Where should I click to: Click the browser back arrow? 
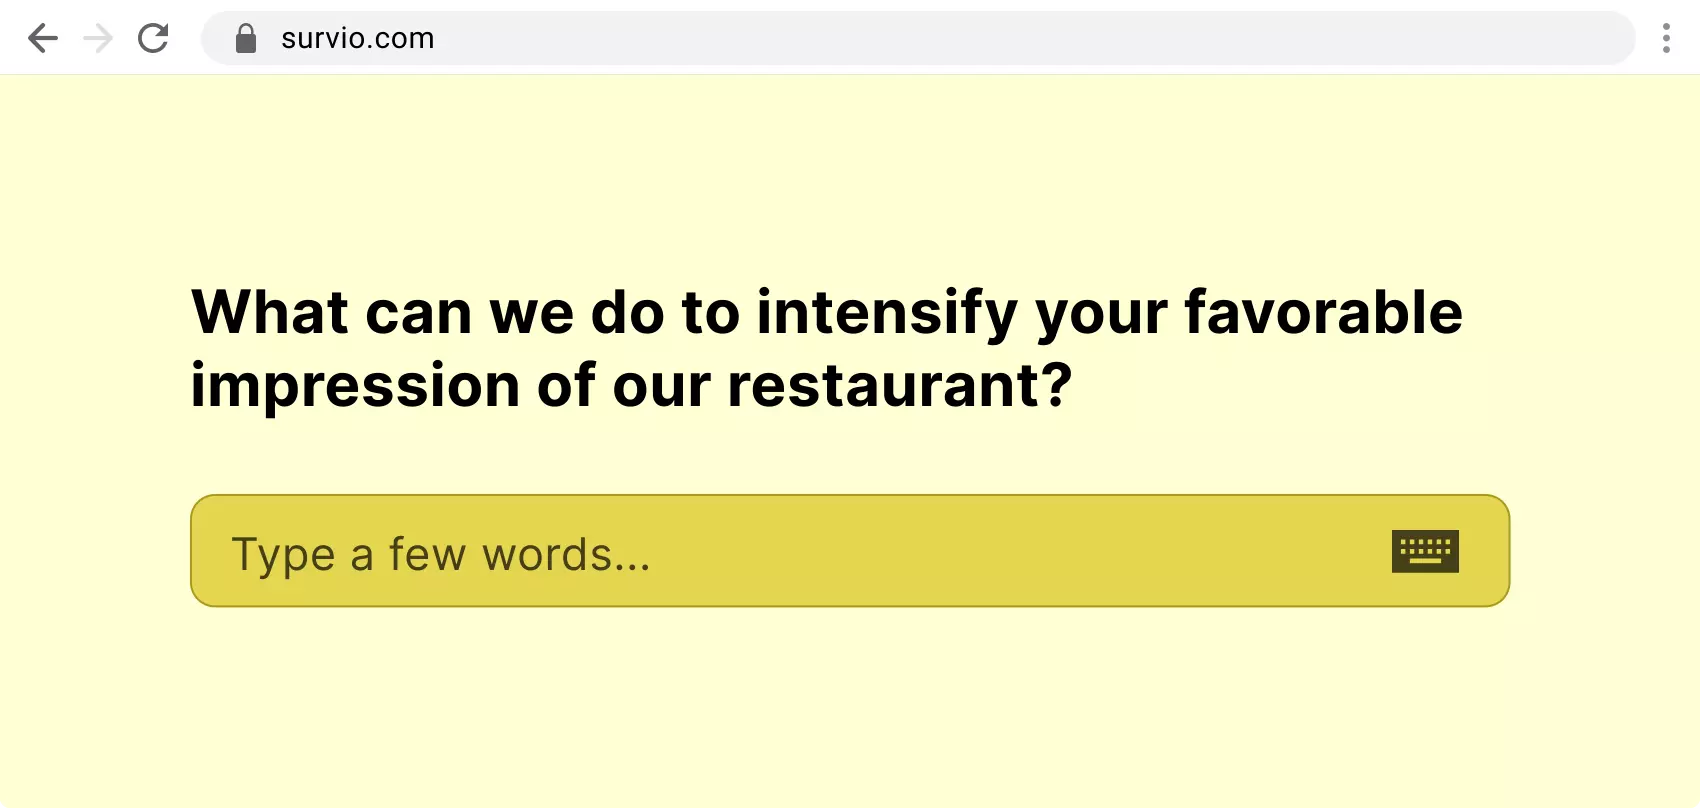[x=43, y=39]
